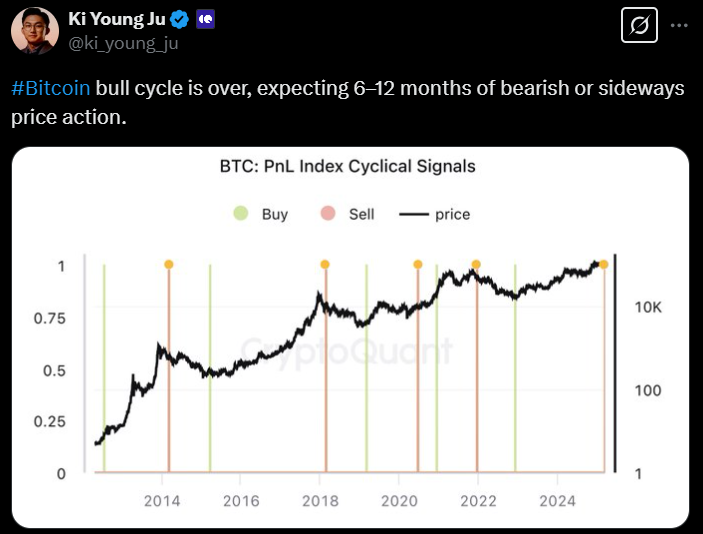703x534 pixels.
Task: Click the 2016 label on the x-axis
Action: (240, 500)
